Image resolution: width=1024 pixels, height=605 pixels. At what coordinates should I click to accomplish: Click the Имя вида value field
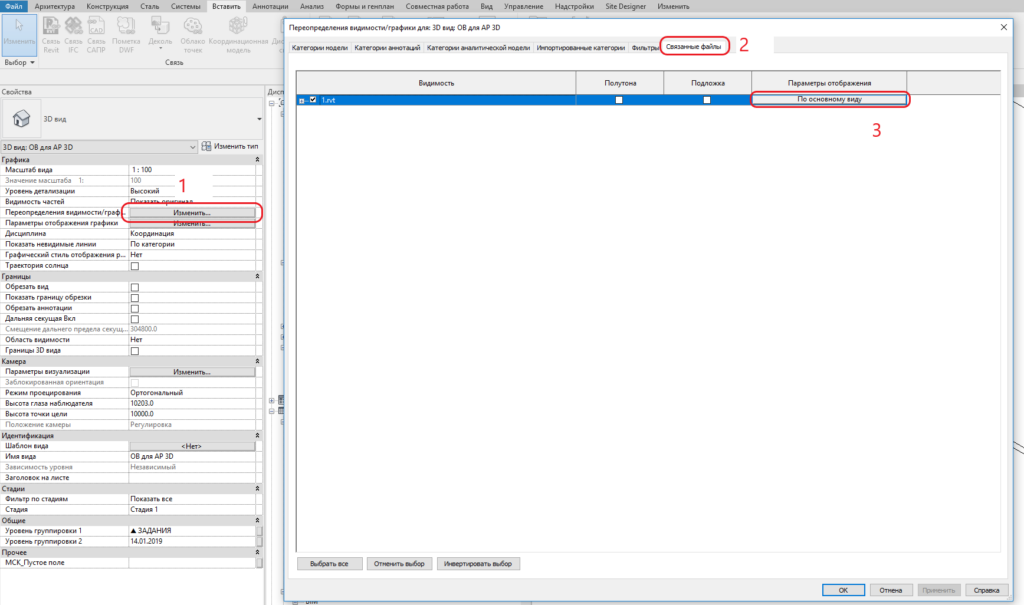(x=190, y=456)
